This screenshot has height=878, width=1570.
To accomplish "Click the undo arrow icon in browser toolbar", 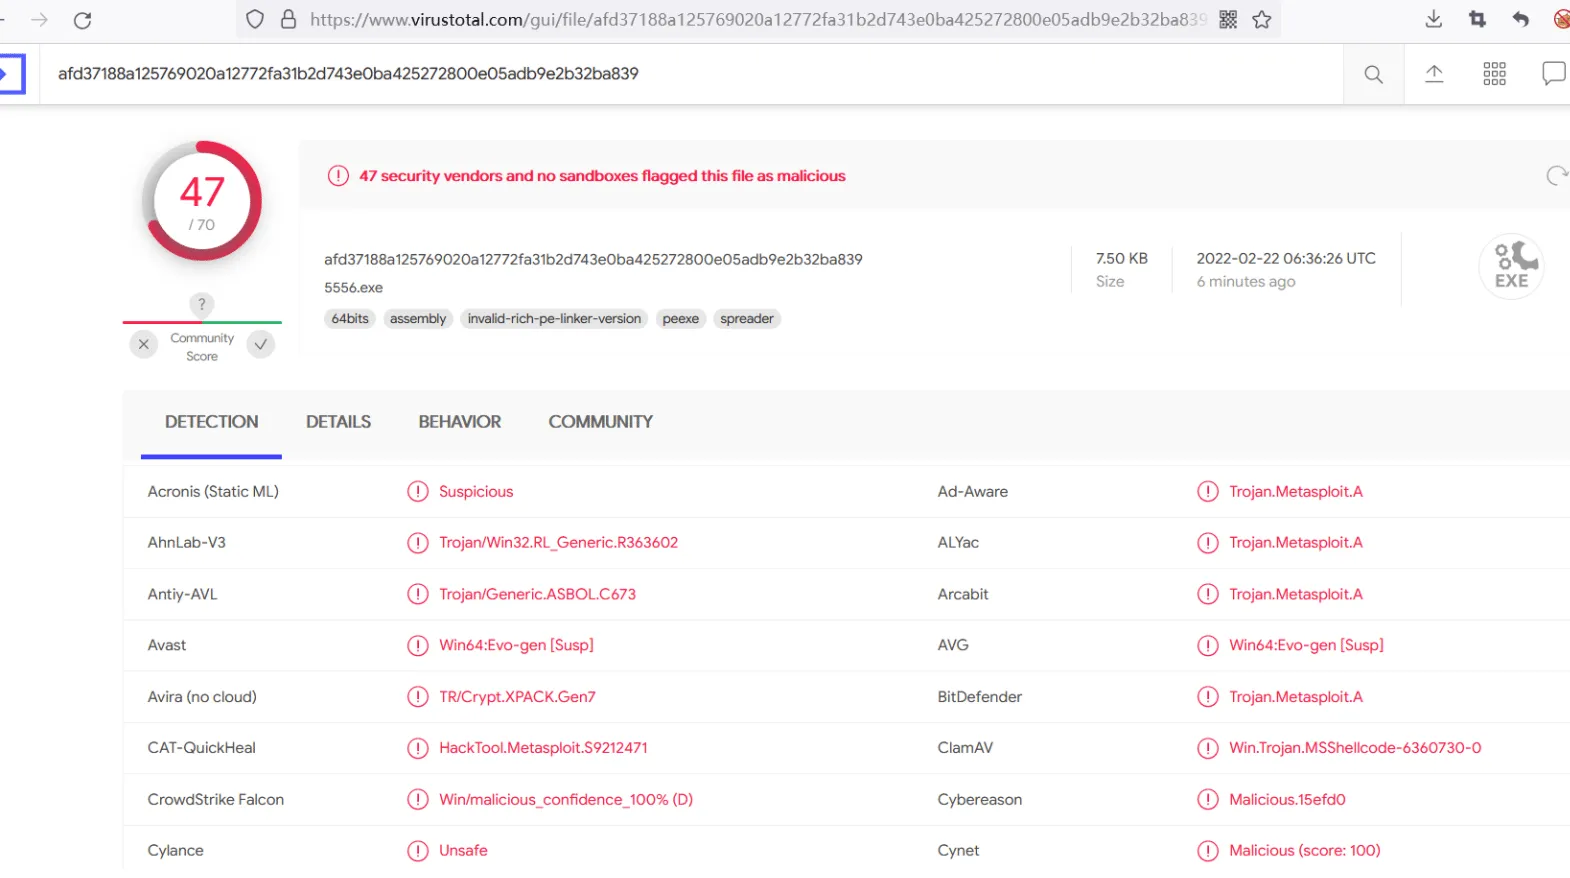I will (x=1521, y=19).
